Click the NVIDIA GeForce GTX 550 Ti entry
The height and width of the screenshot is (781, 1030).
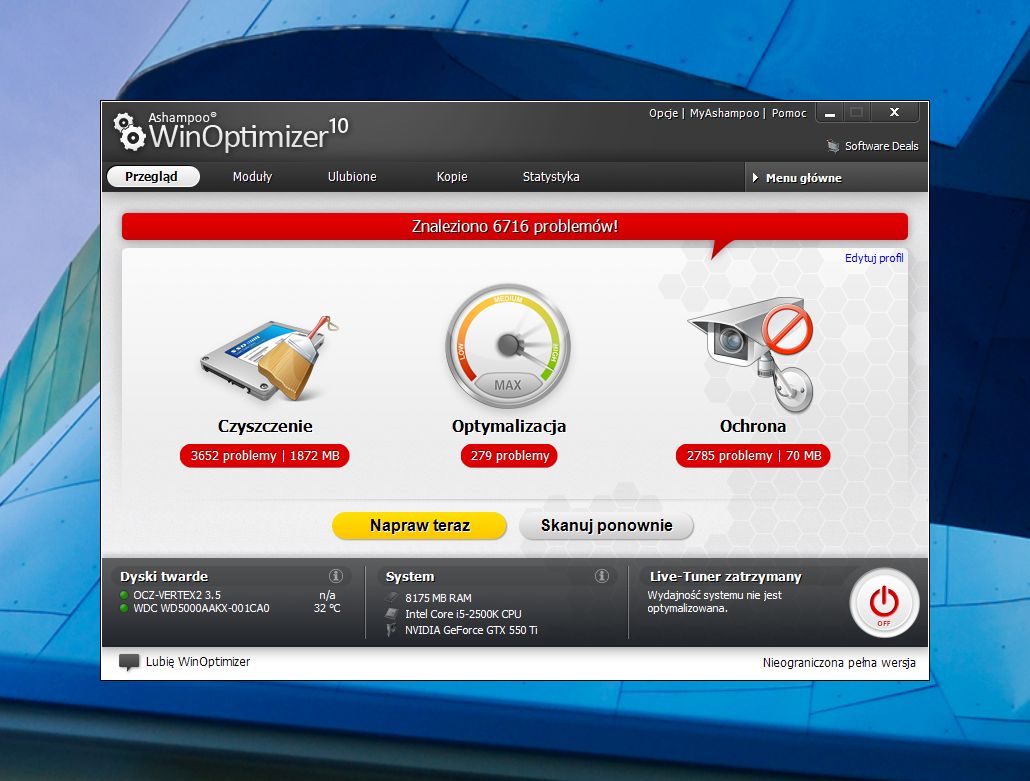pyautogui.click(x=471, y=630)
